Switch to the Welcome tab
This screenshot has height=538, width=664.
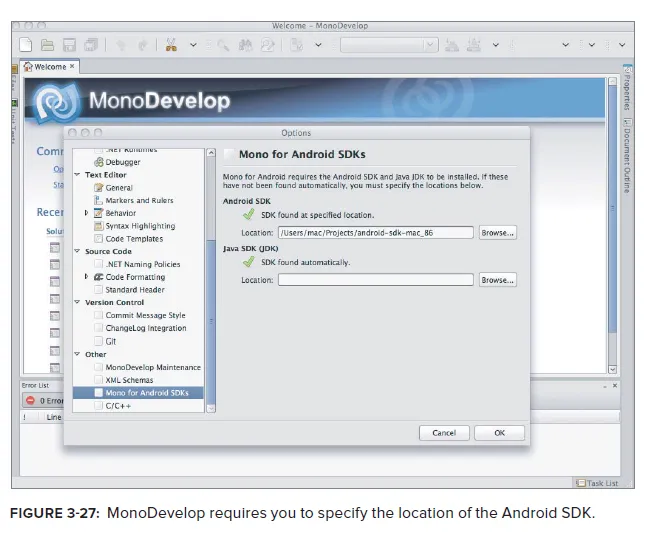tap(49, 67)
